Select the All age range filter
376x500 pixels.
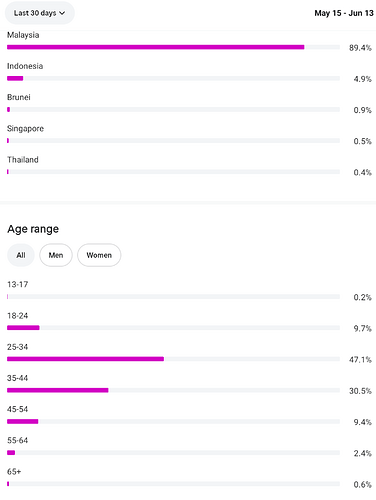click(21, 255)
